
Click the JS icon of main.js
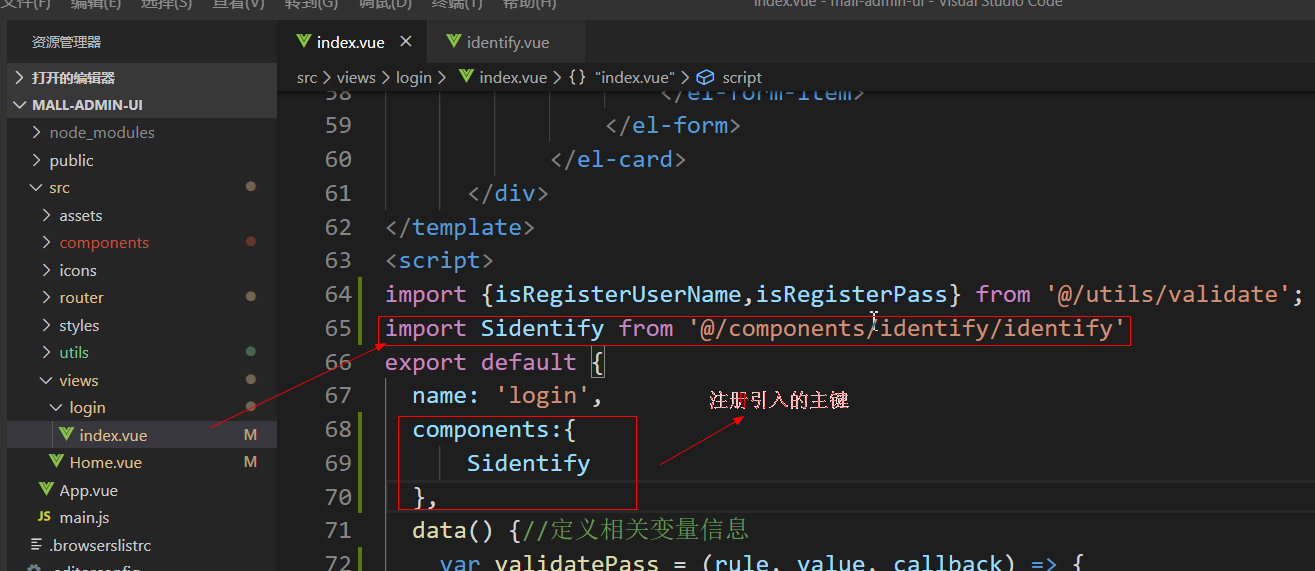(x=44, y=517)
